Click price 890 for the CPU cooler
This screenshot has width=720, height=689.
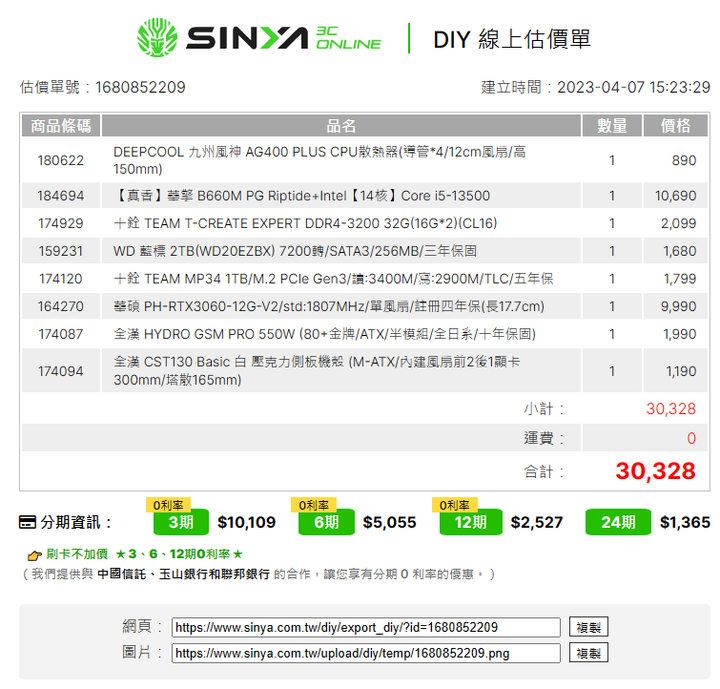point(684,160)
